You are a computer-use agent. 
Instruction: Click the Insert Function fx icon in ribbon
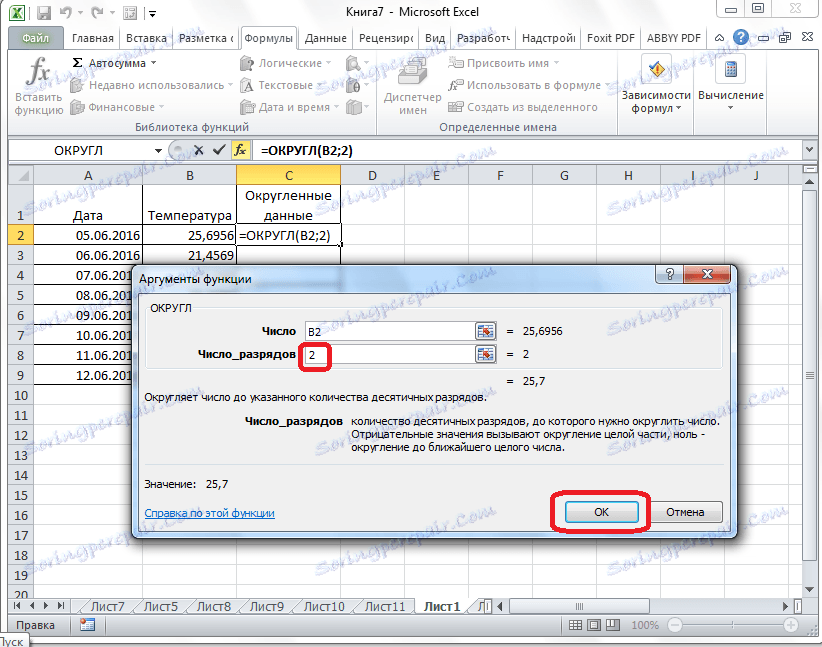coord(38,71)
